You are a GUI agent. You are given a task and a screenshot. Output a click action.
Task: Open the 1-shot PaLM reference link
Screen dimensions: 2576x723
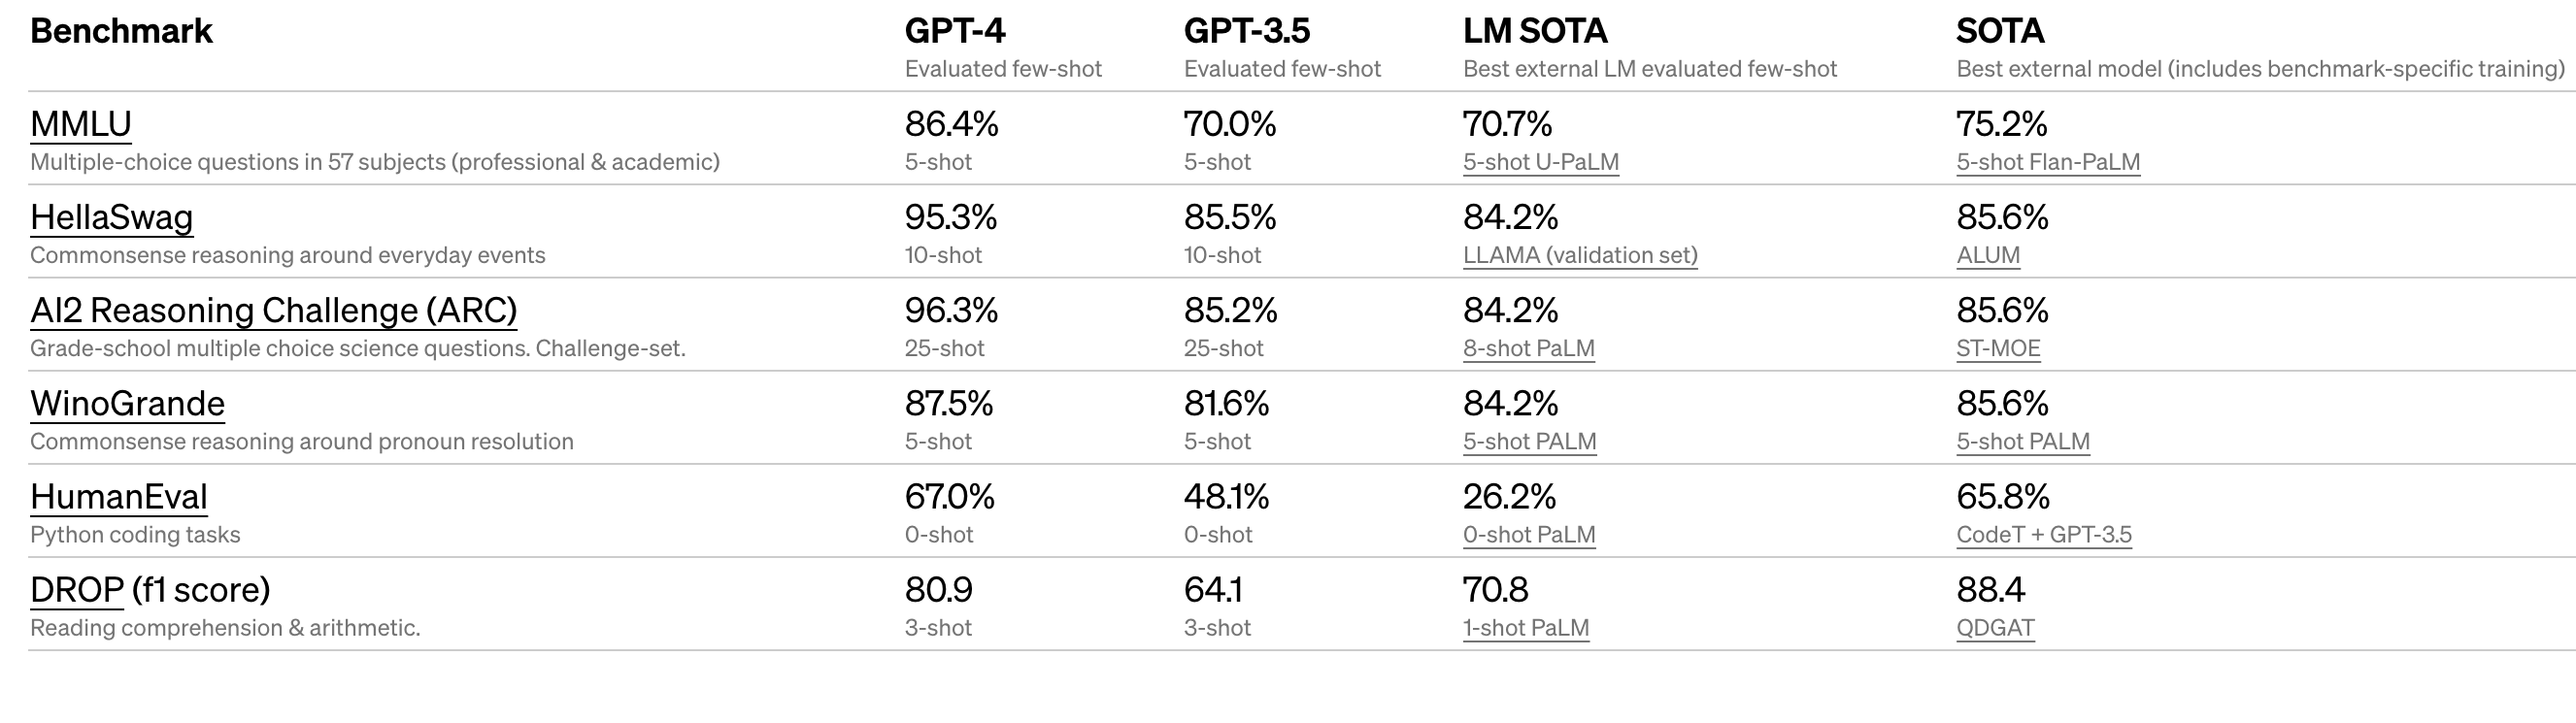[x=1526, y=627]
